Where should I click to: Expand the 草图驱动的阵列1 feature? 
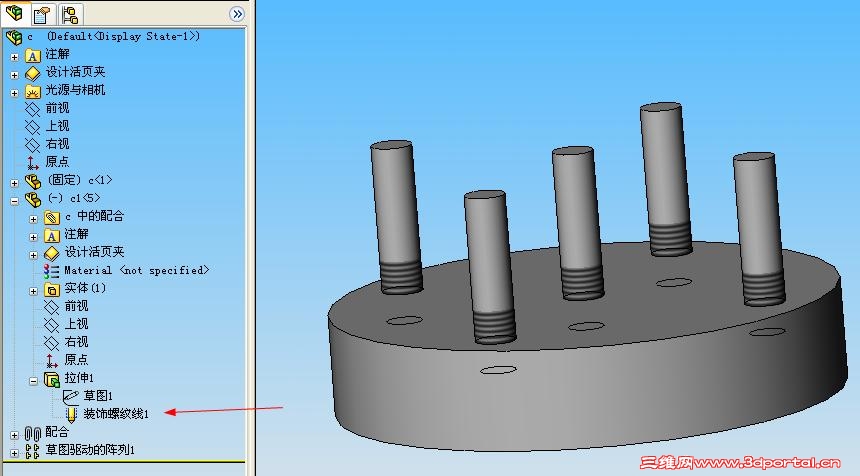pos(14,454)
